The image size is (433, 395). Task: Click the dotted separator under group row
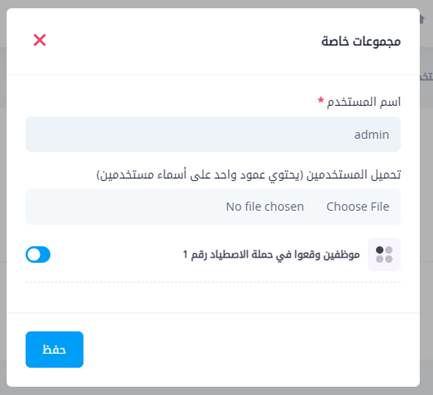pyautogui.click(x=213, y=282)
